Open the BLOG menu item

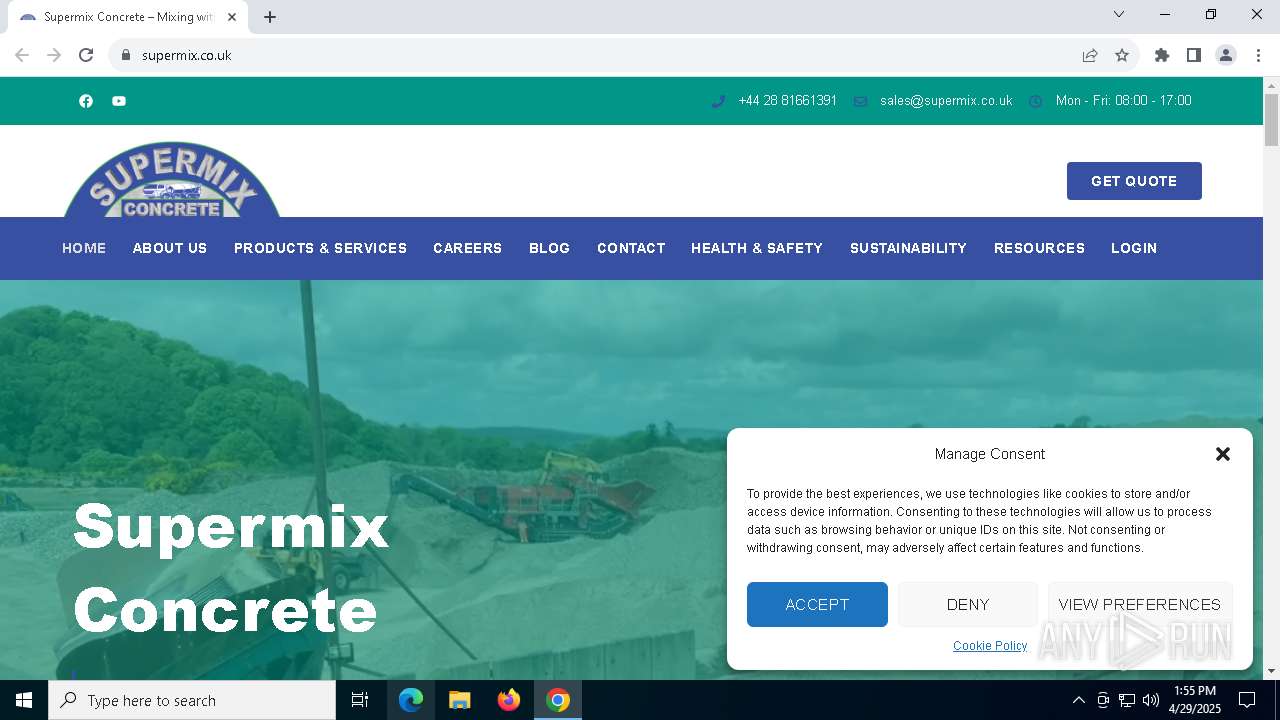click(x=549, y=248)
